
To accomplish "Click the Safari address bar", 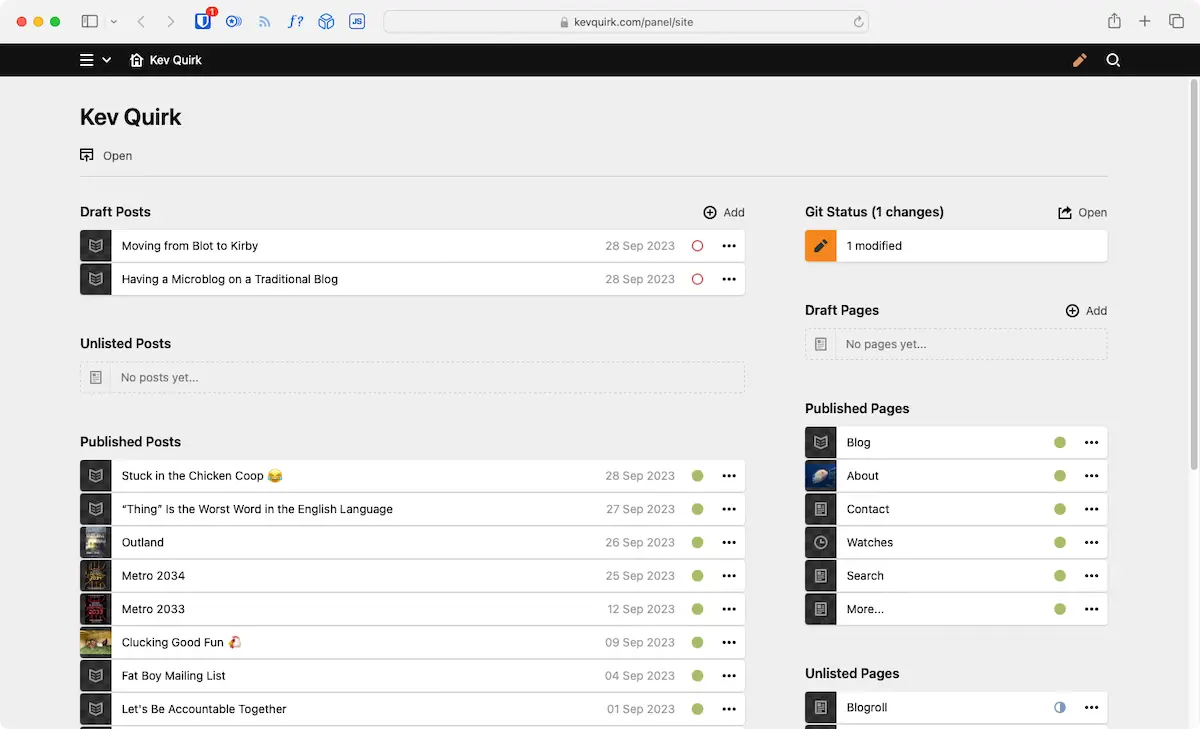I will pyautogui.click(x=625, y=21).
